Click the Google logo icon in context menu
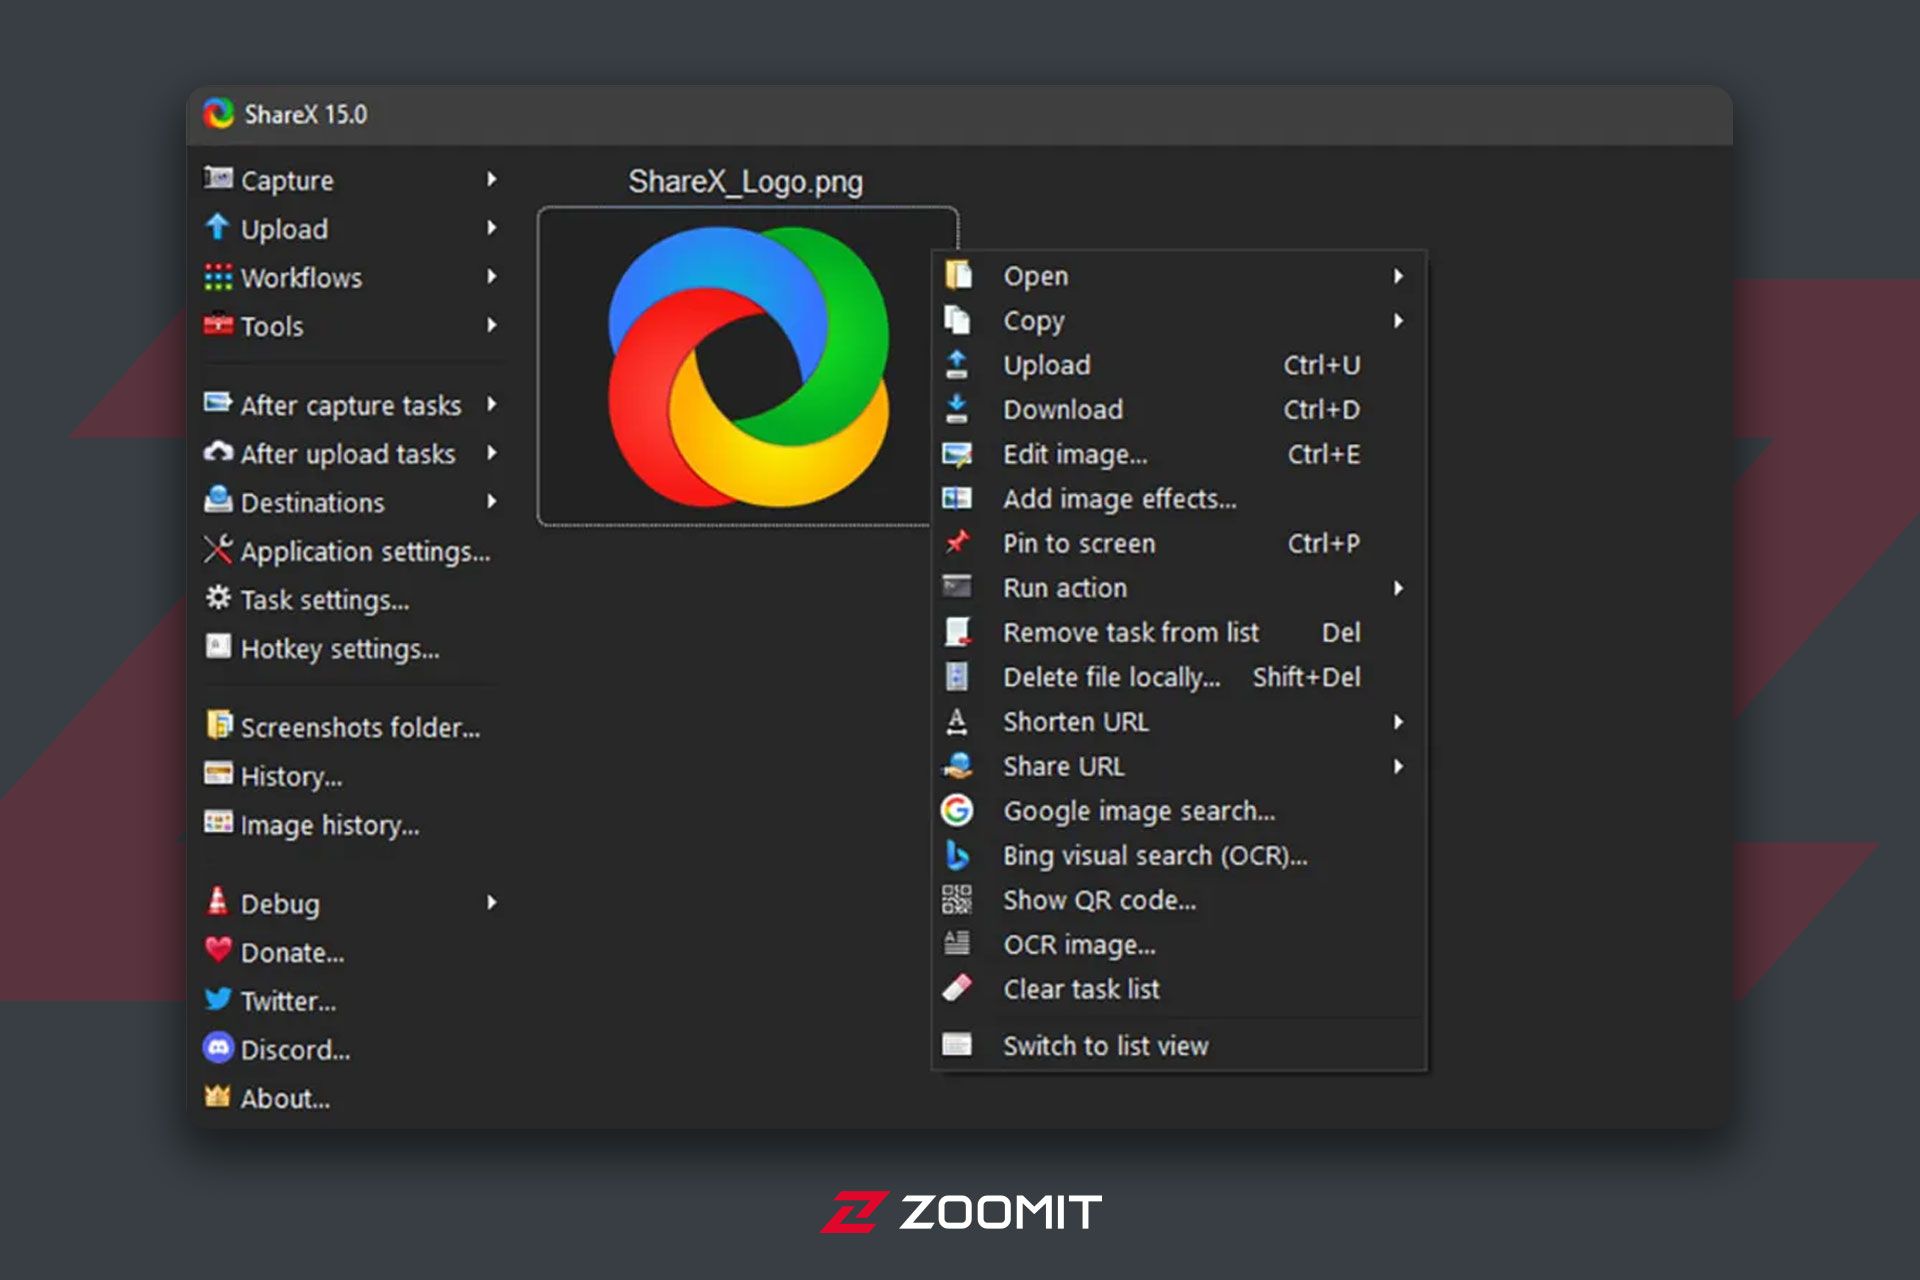The image size is (1920, 1280). (x=957, y=810)
